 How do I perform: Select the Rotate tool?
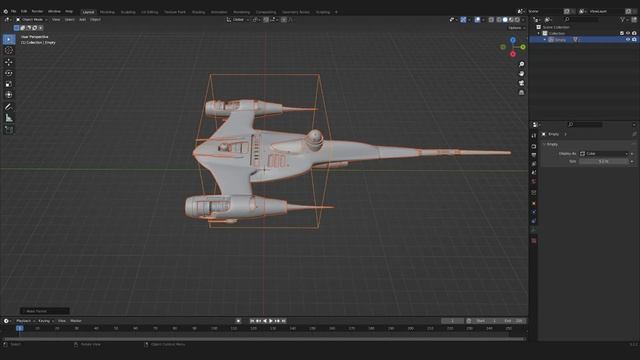[x=9, y=73]
